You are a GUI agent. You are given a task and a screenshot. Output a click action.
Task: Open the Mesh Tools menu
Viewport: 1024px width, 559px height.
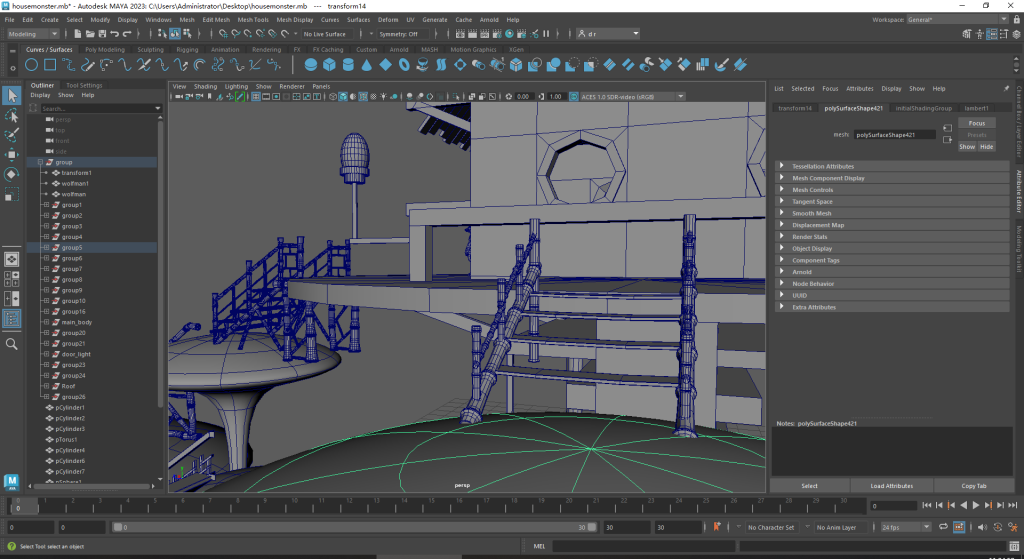pyautogui.click(x=253, y=20)
